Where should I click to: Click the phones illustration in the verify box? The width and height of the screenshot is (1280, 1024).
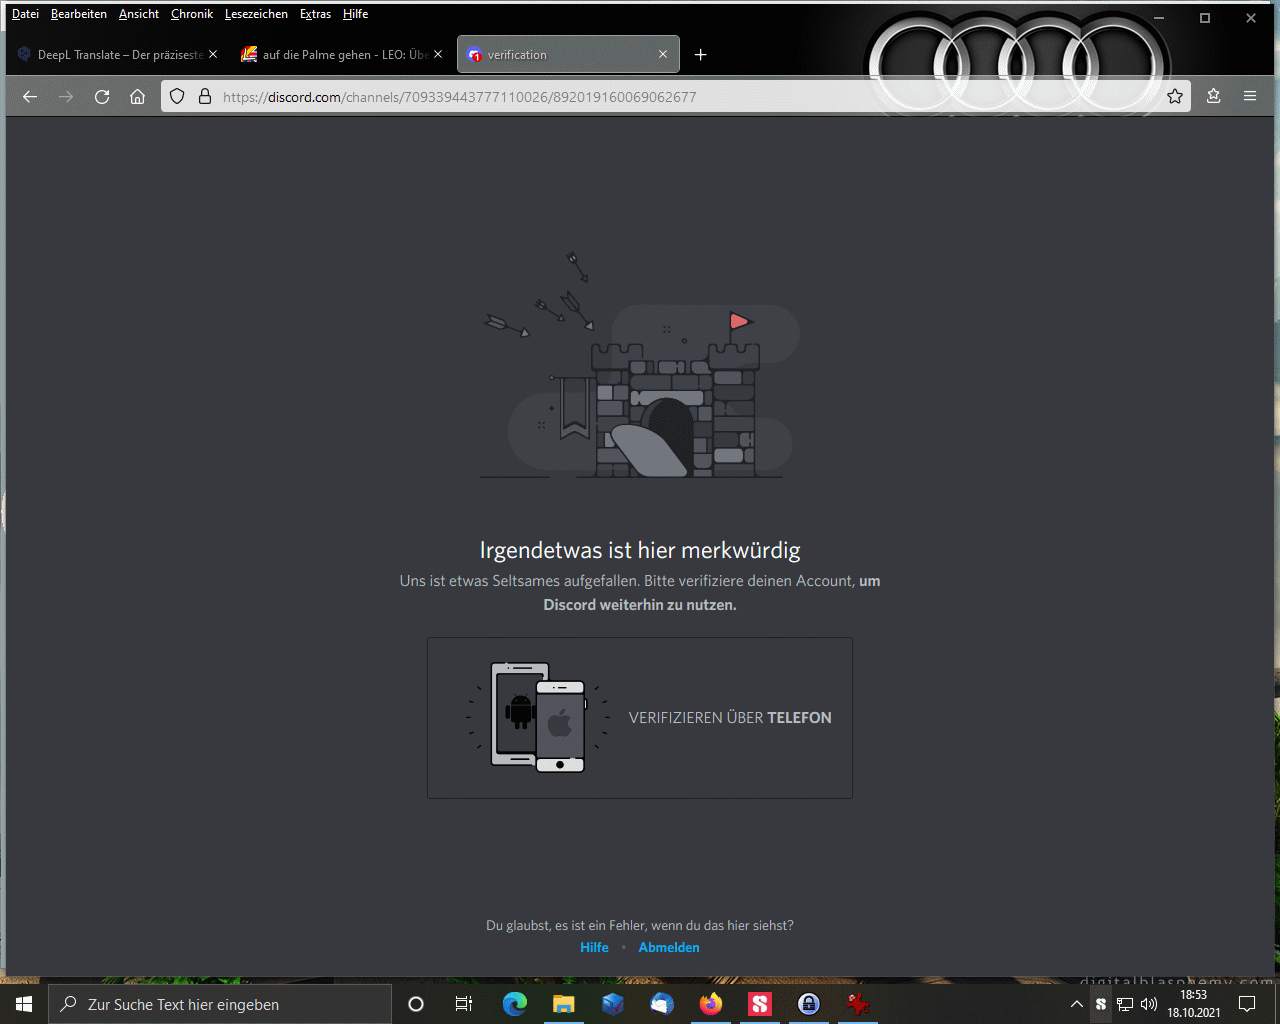point(538,717)
